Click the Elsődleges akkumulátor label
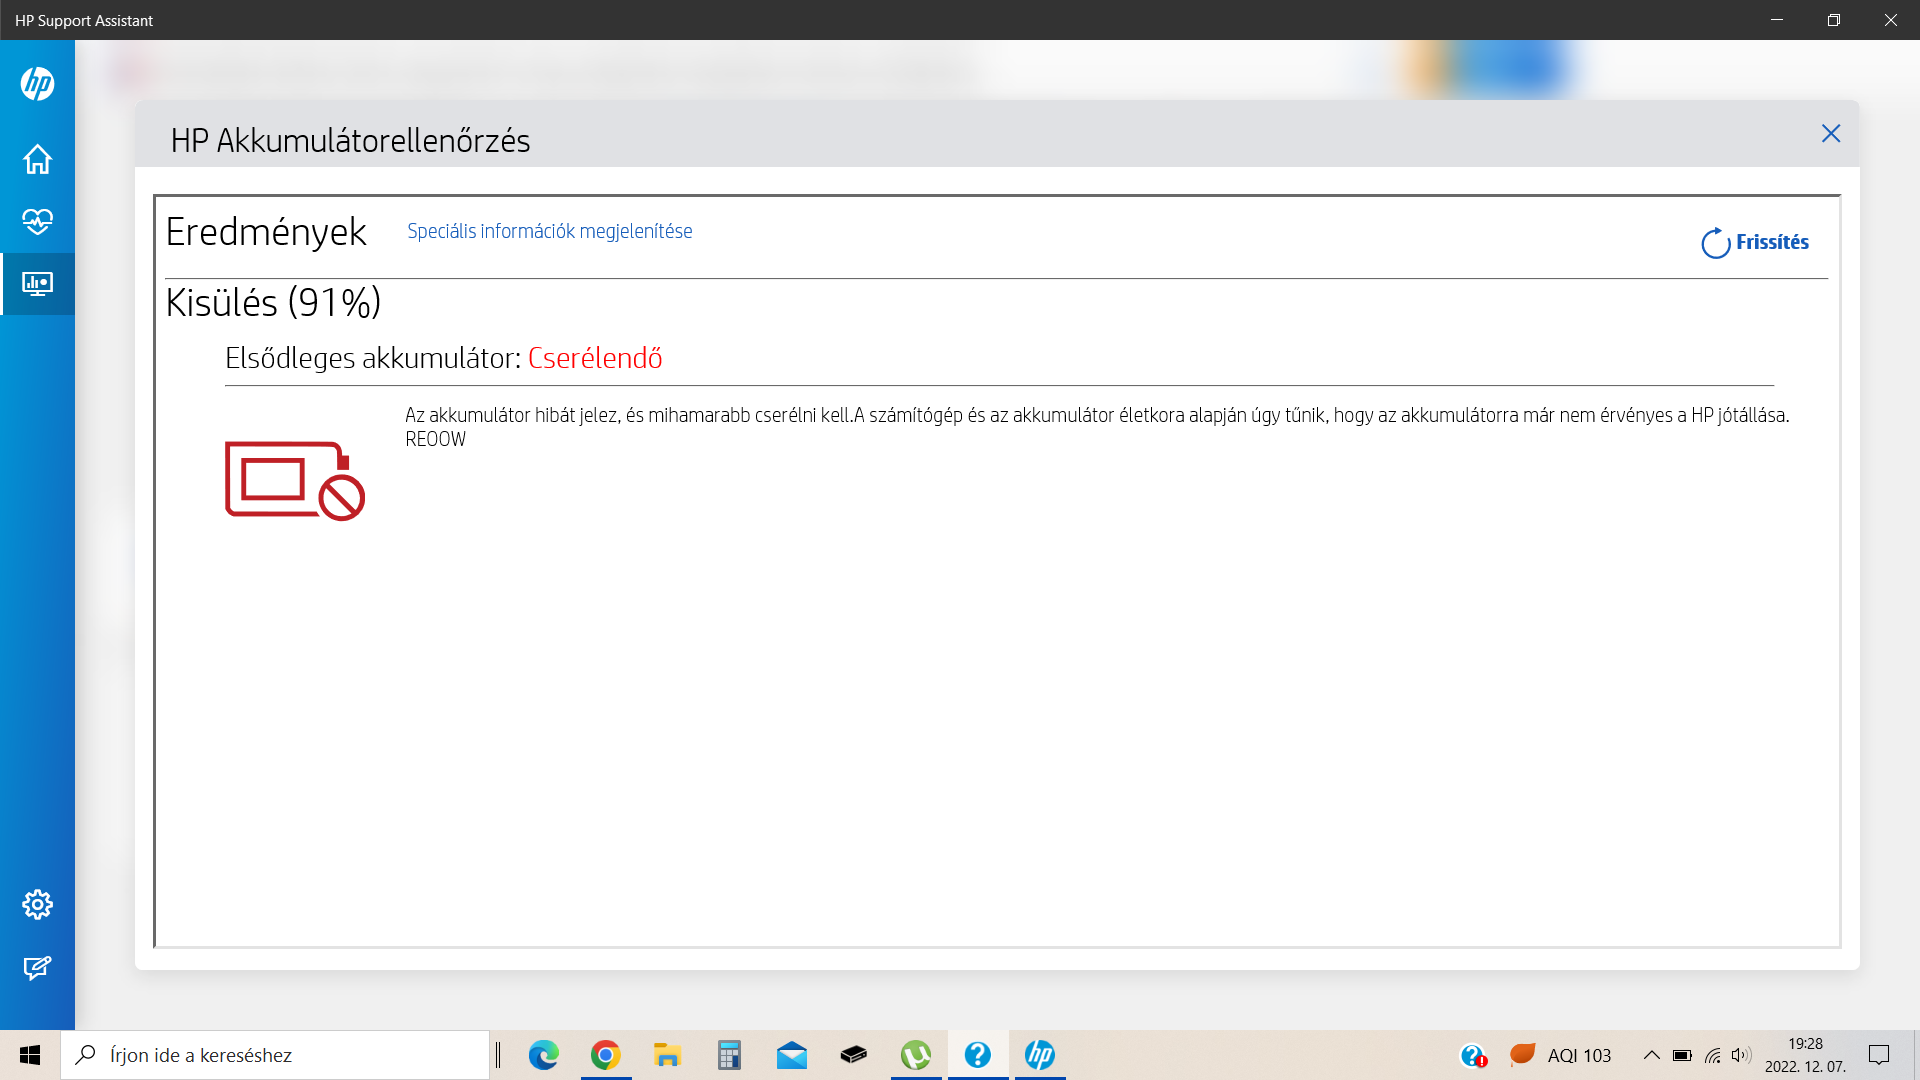Image resolution: width=1920 pixels, height=1080 pixels. (x=373, y=358)
